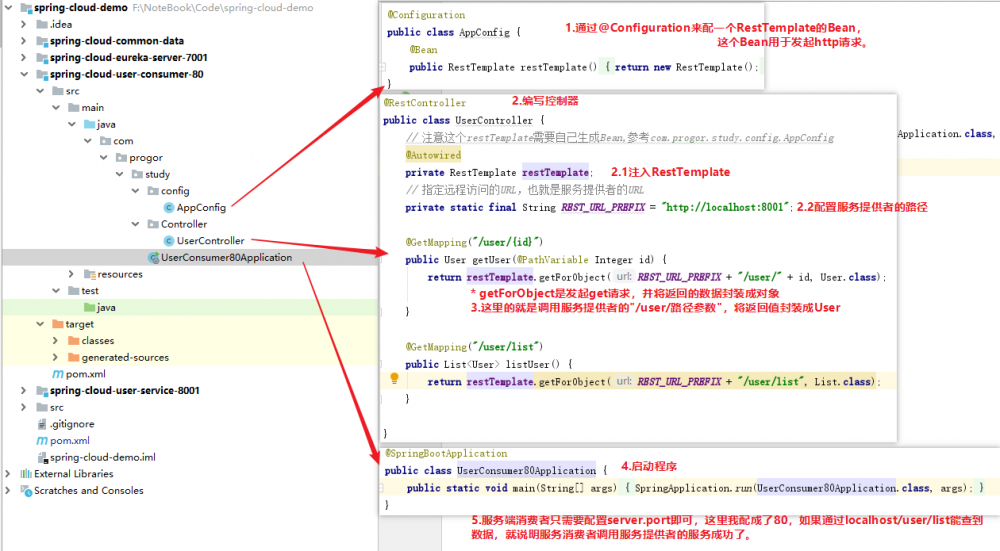Click the "/user/{id}" GetMapping string
Image resolution: width=1000 pixels, height=551 pixels.
[507, 242]
